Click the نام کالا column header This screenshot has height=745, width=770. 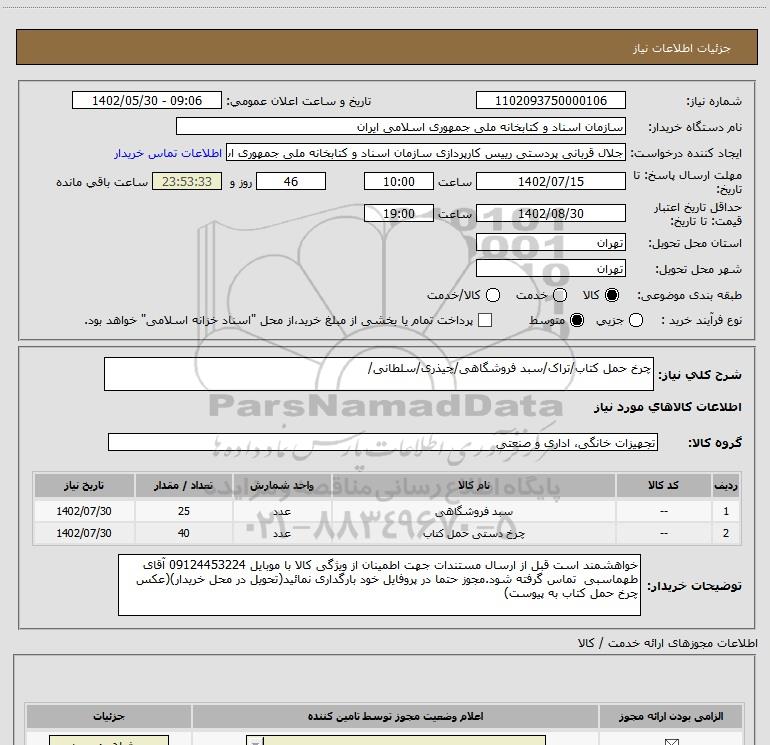tap(473, 485)
